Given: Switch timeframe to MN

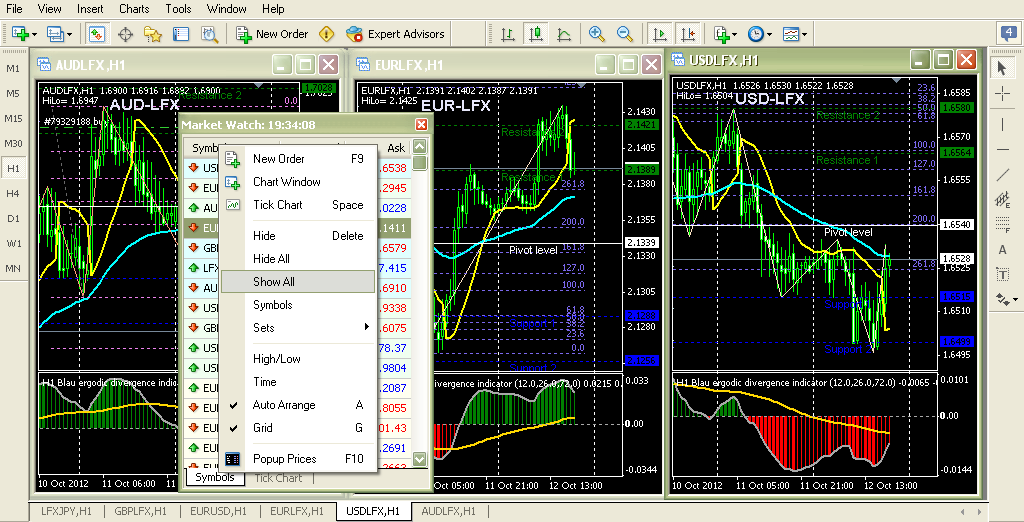Looking at the screenshot, I should 13,268.
